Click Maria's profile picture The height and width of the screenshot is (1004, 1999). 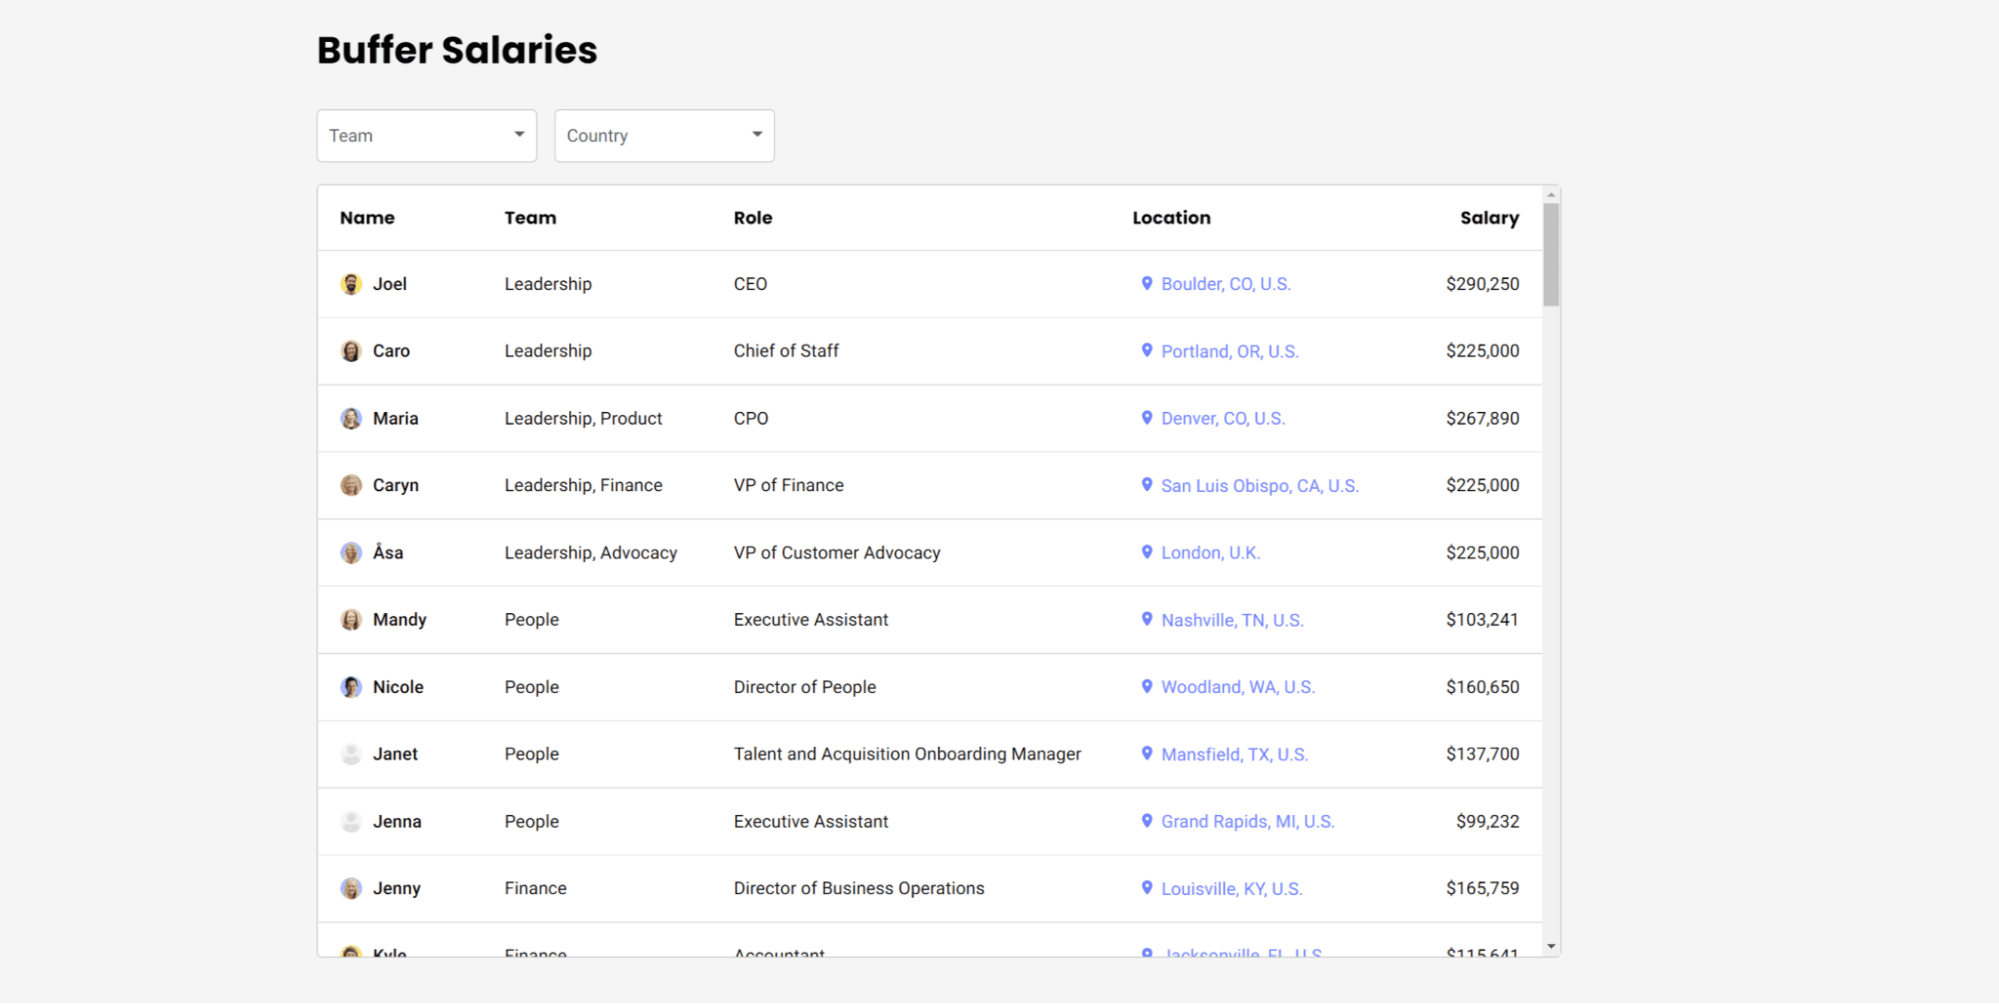click(x=351, y=418)
